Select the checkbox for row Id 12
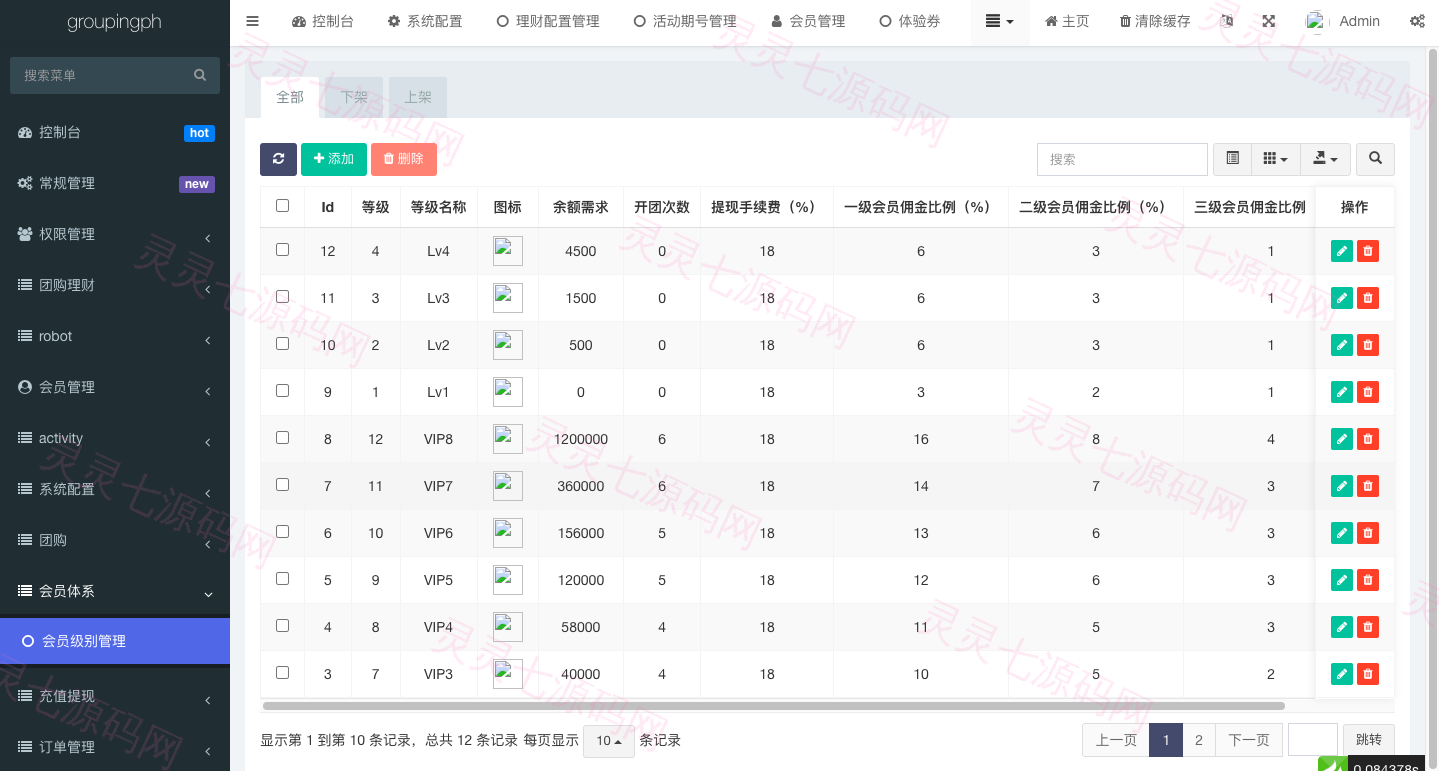This screenshot has width=1439, height=771. [282, 250]
